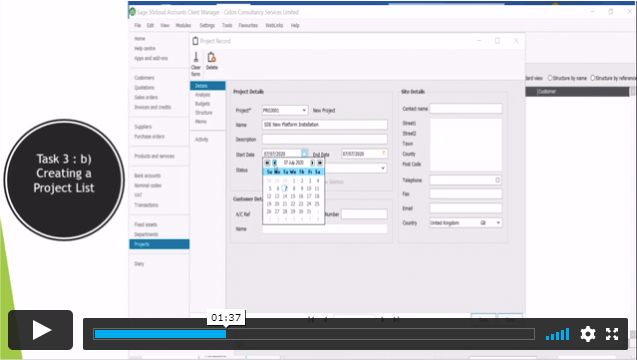Open the Start Date calendar picker icon
637x360 pixels.
coord(304,154)
